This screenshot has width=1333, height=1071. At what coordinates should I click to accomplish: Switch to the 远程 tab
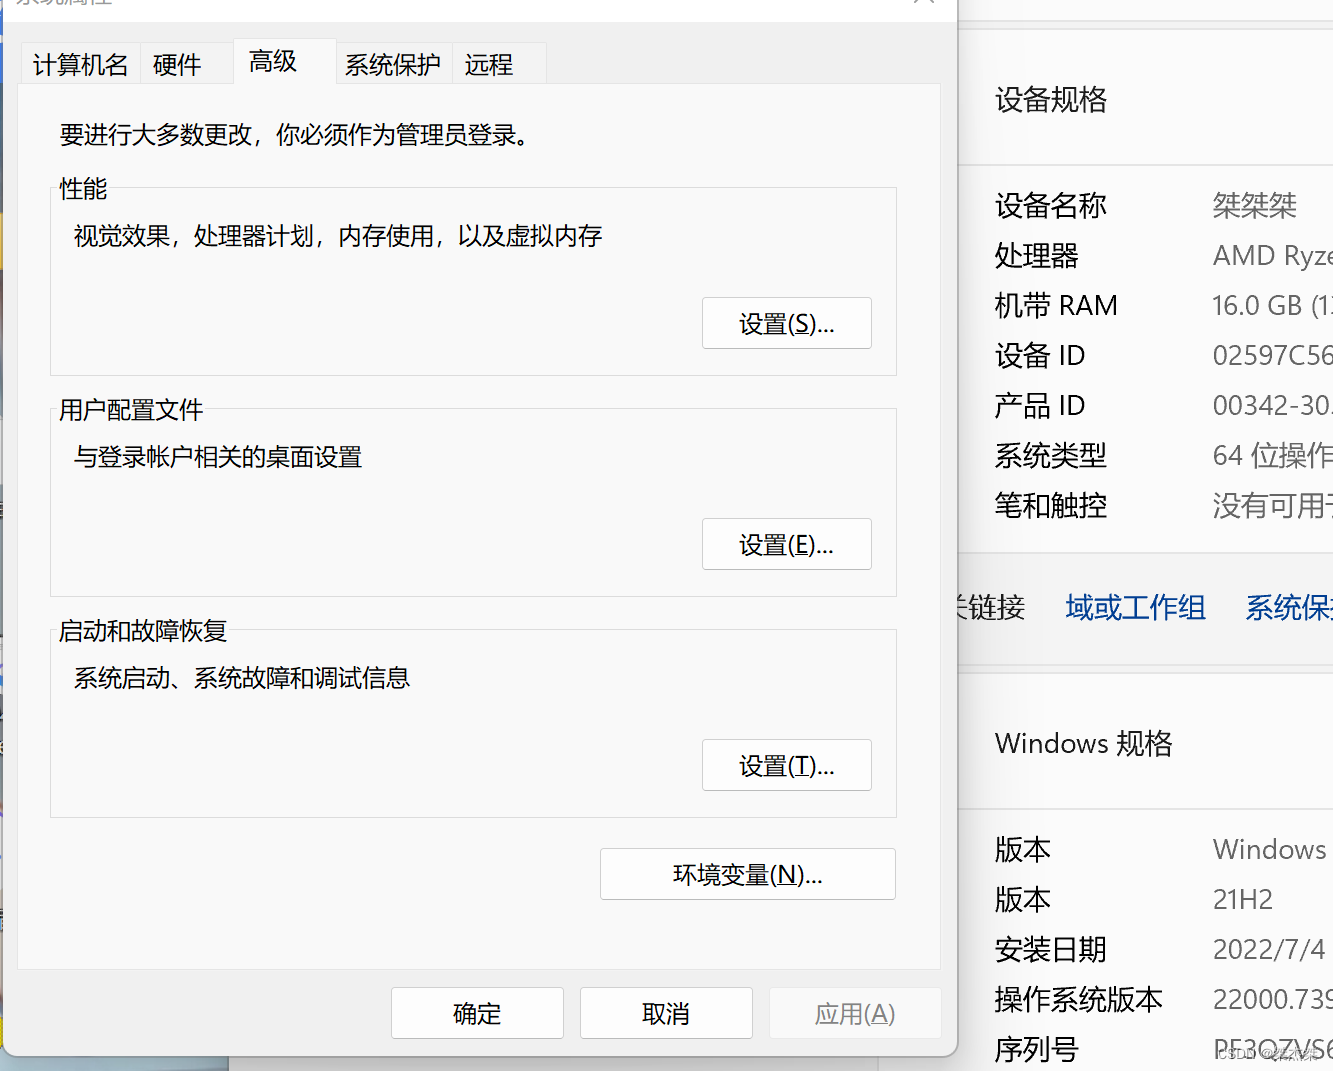[489, 64]
